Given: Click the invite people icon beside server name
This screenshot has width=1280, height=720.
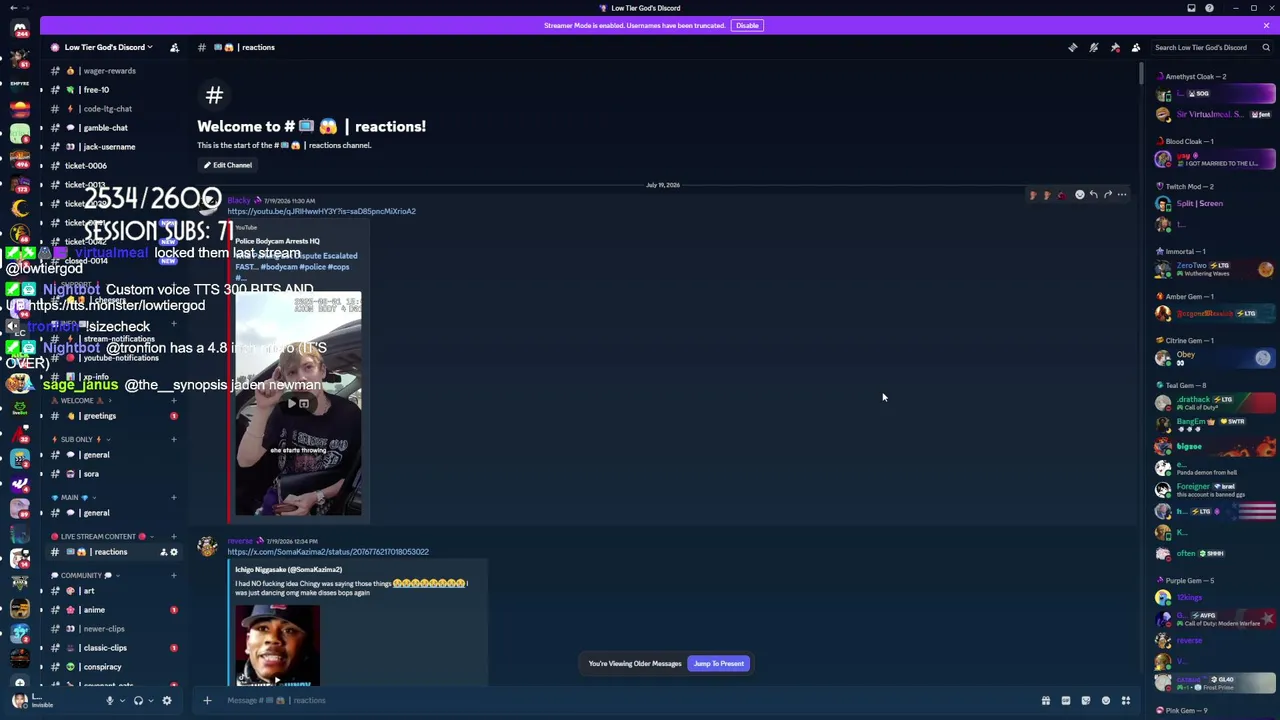Looking at the screenshot, I should click(174, 47).
